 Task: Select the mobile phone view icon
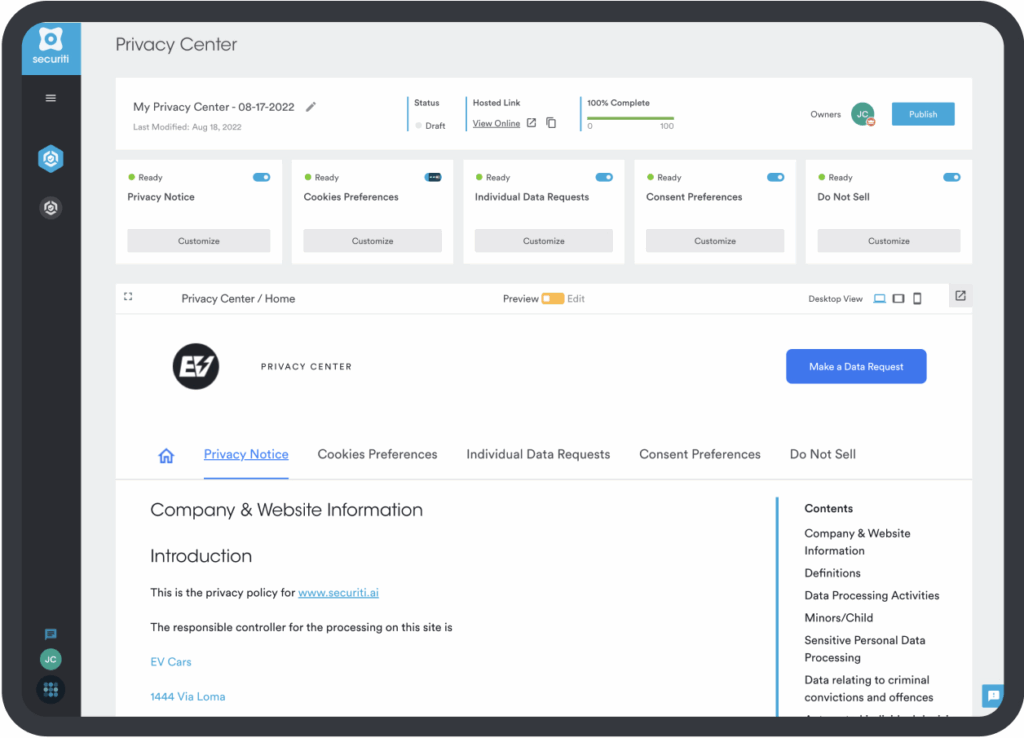pos(917,298)
